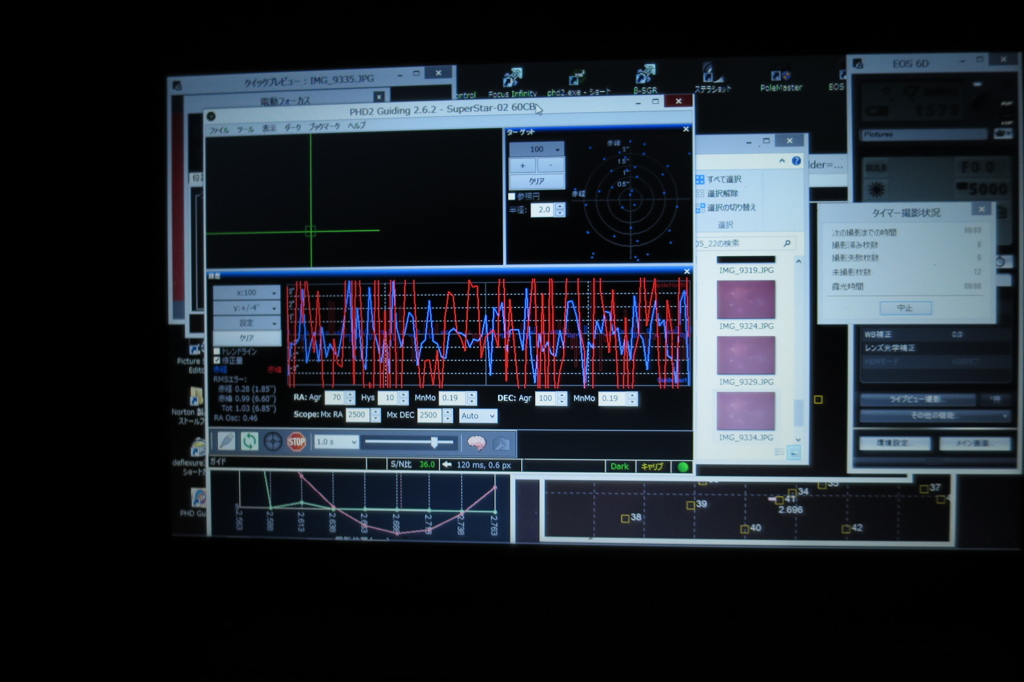This screenshot has width=1024, height=682.
Task: Click large-thumbnails view icon in Explorer
Action: pos(793,452)
